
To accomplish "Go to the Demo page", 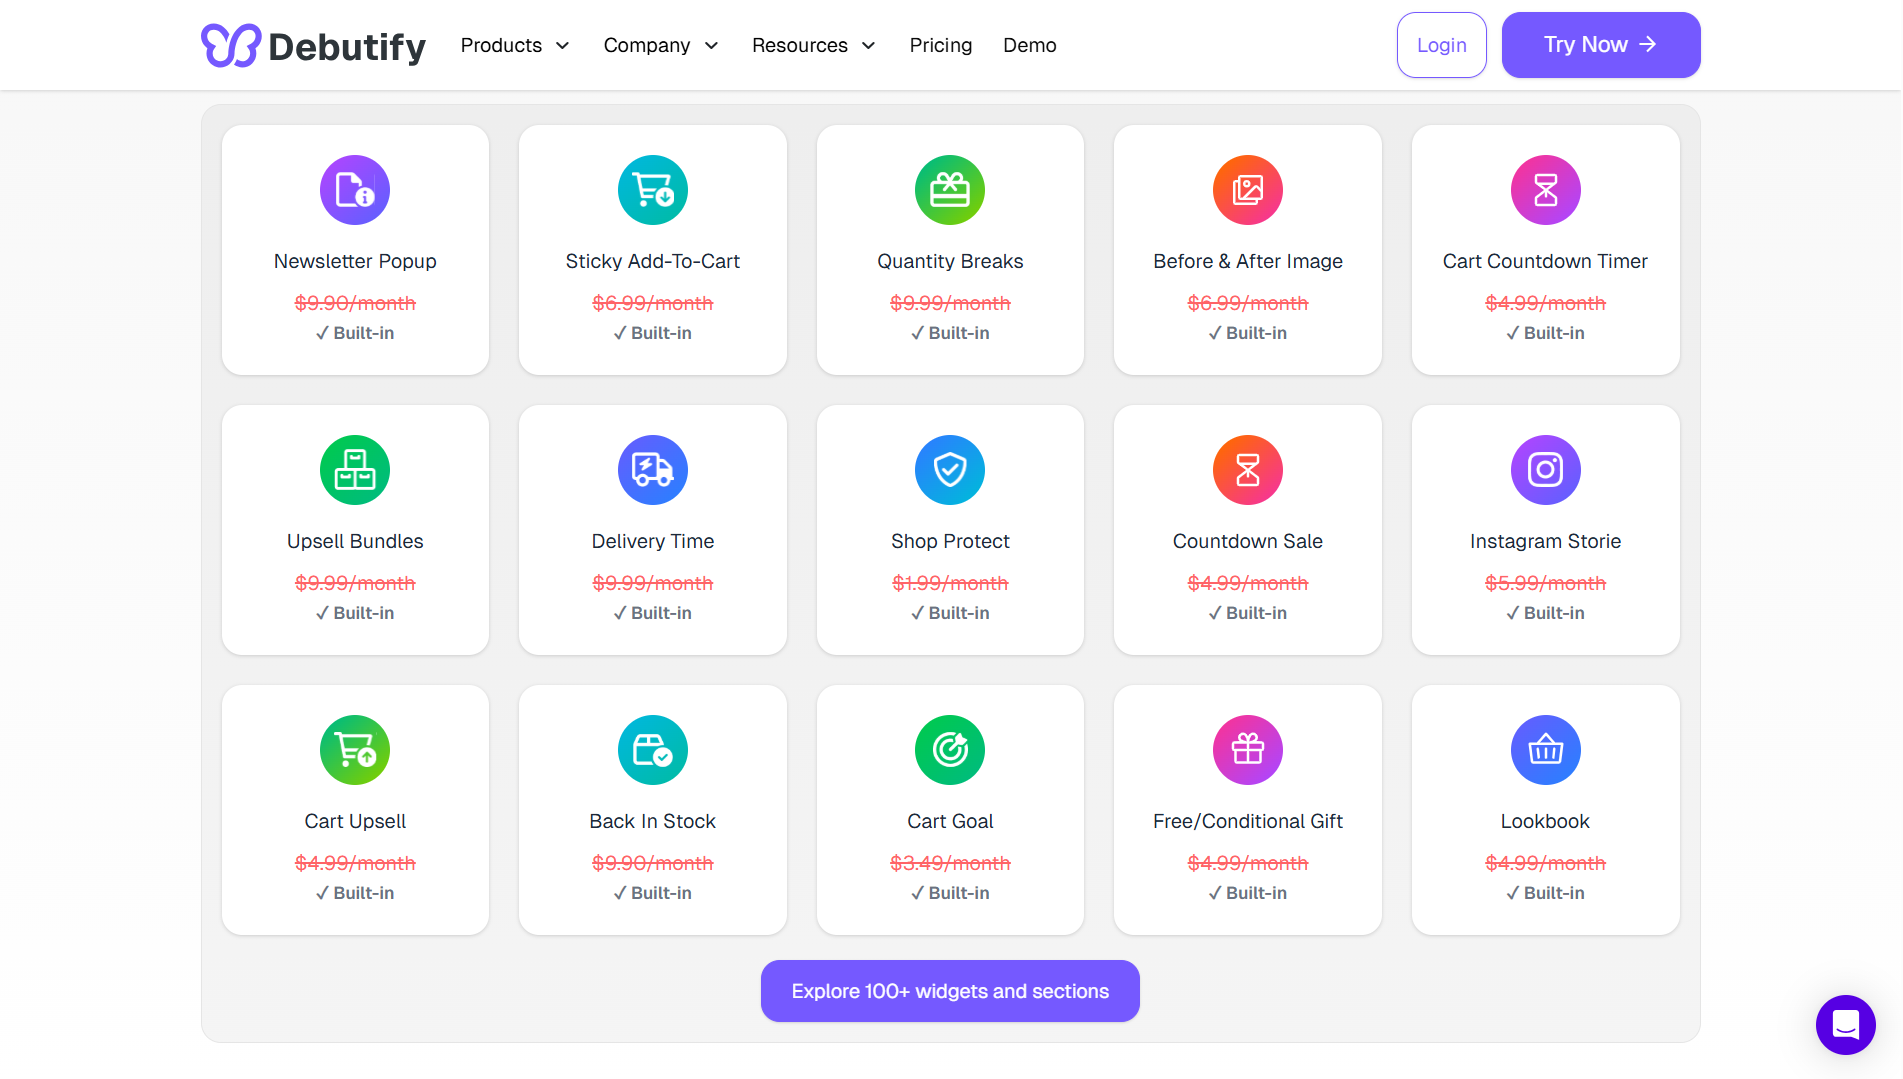I will (x=1029, y=45).
